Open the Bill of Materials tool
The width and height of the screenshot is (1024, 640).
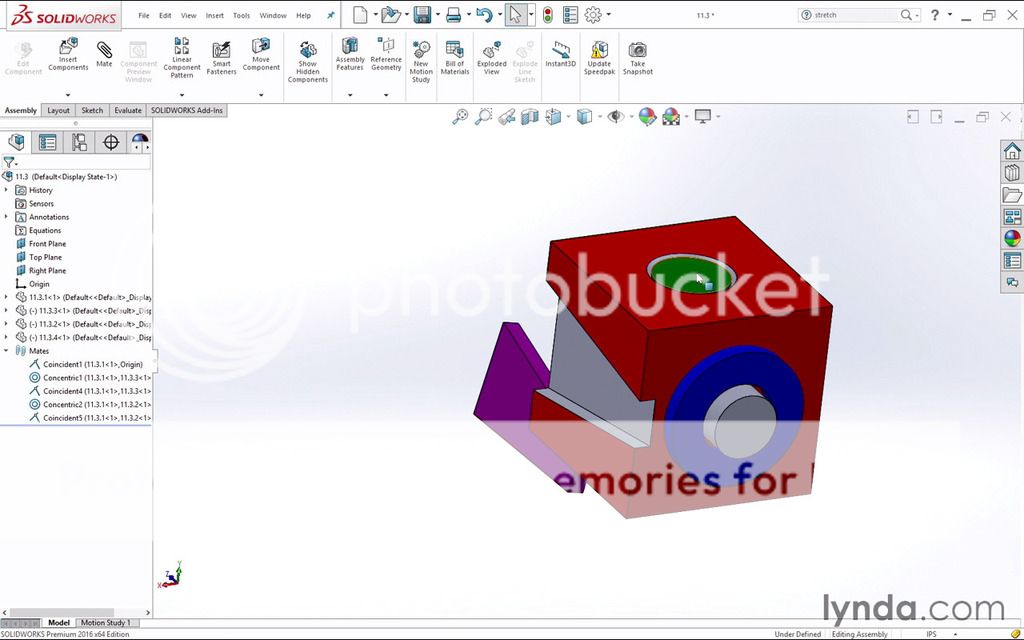point(455,58)
